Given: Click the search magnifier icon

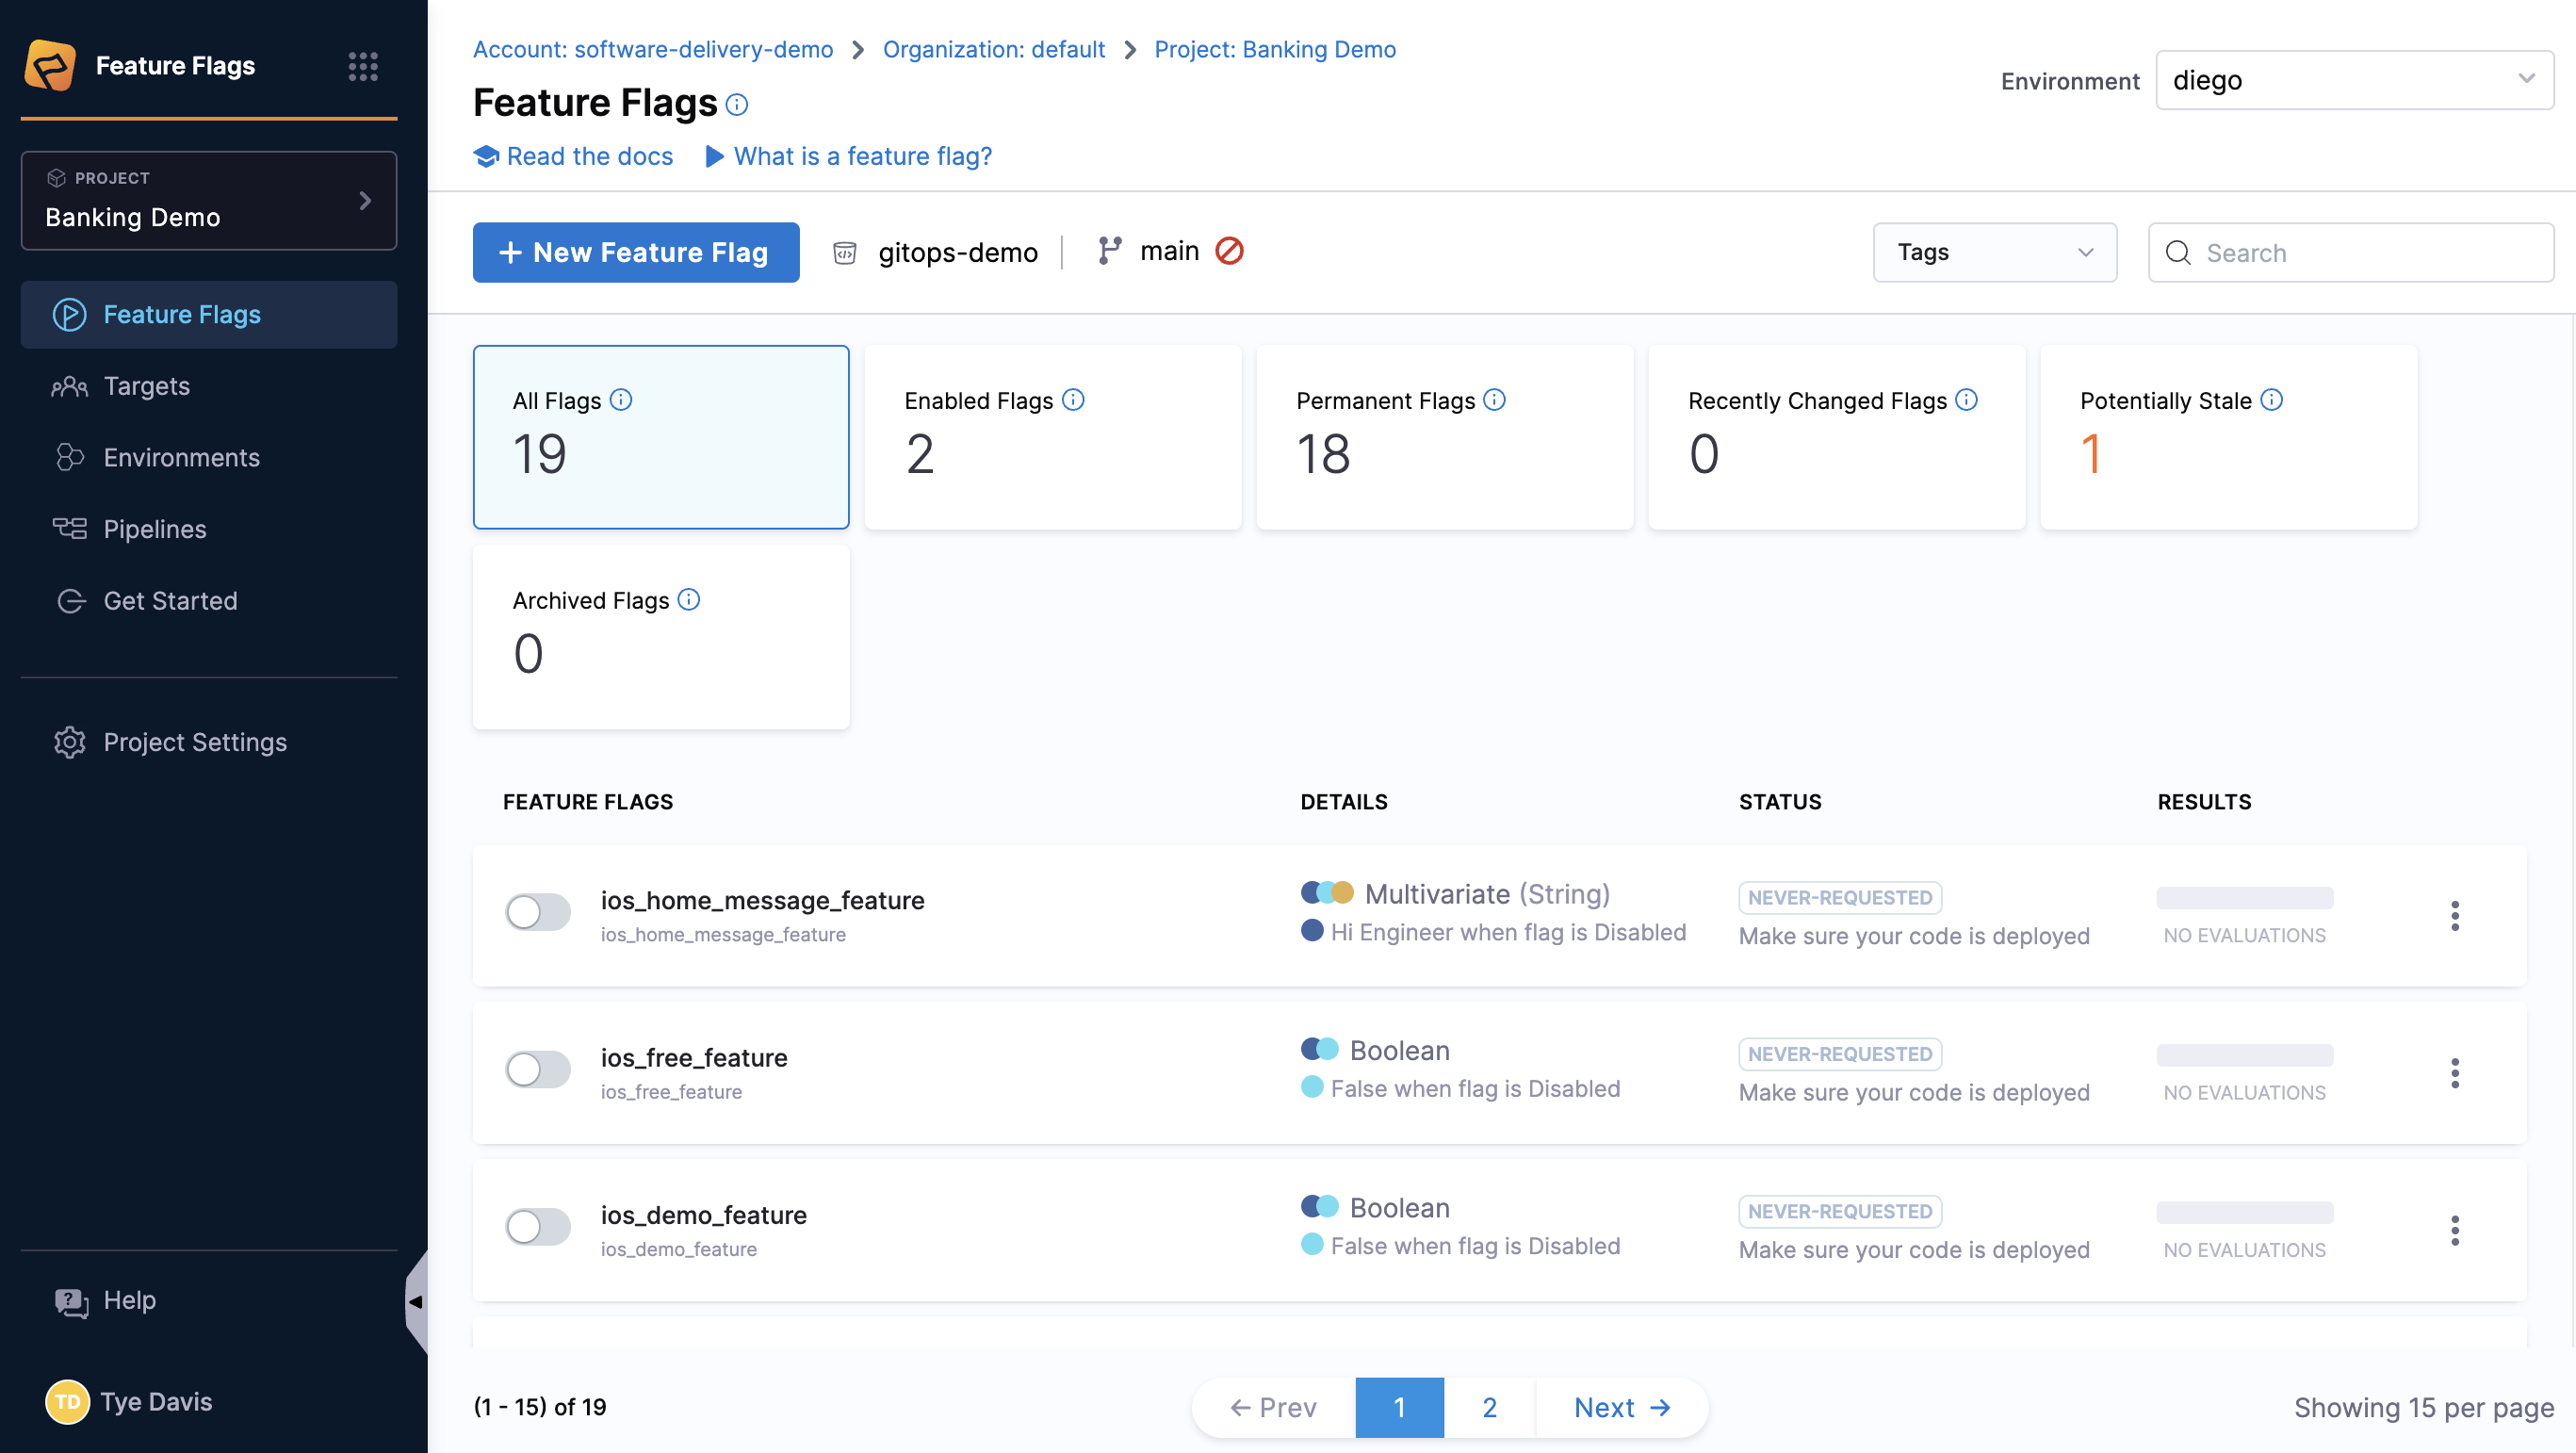Looking at the screenshot, I should [x=2178, y=253].
